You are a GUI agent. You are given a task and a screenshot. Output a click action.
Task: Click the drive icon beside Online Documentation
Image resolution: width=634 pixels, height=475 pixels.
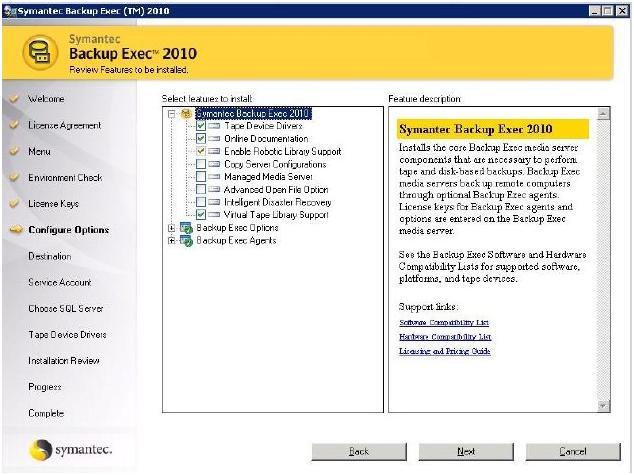214,139
